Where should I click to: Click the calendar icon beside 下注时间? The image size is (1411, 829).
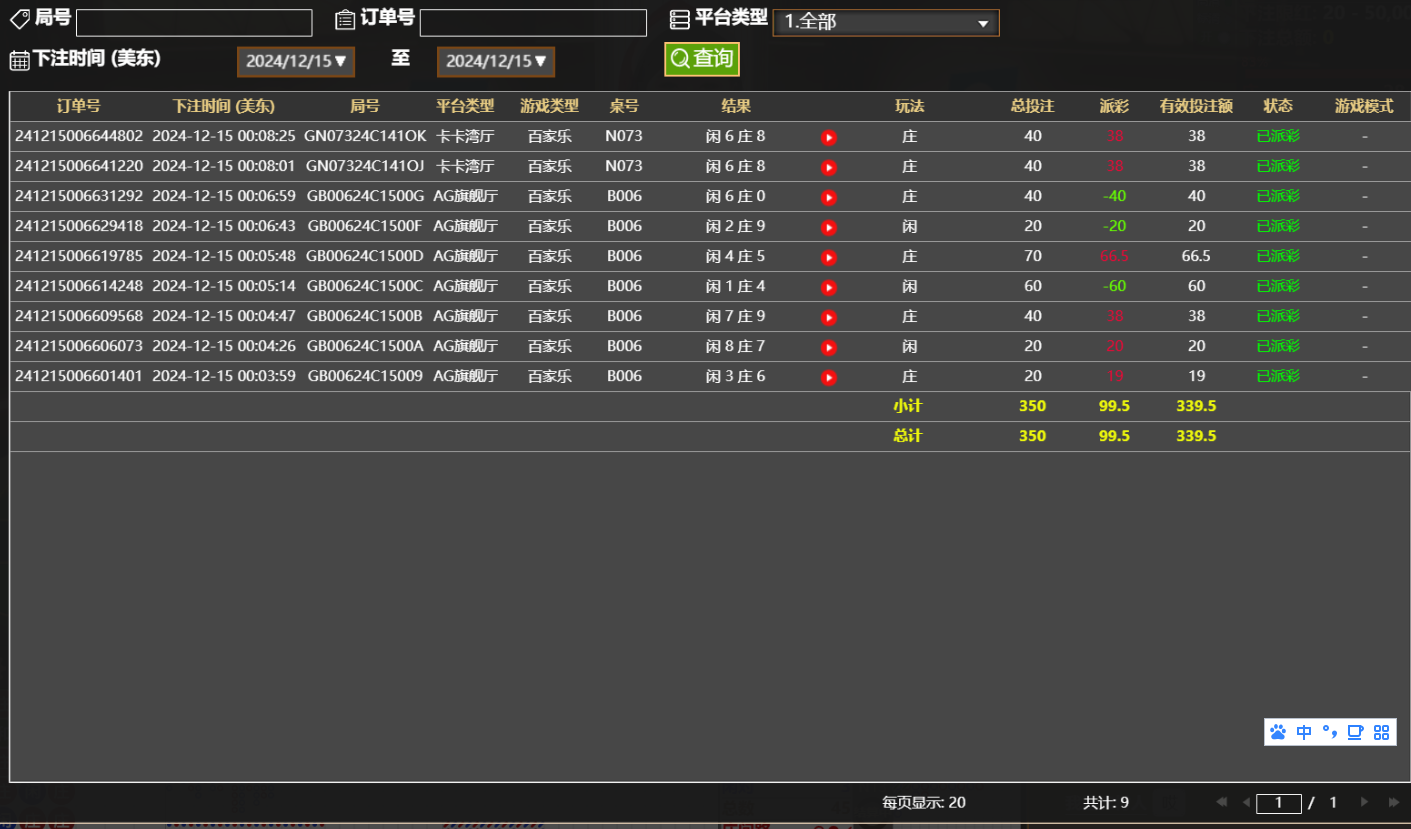[x=18, y=58]
